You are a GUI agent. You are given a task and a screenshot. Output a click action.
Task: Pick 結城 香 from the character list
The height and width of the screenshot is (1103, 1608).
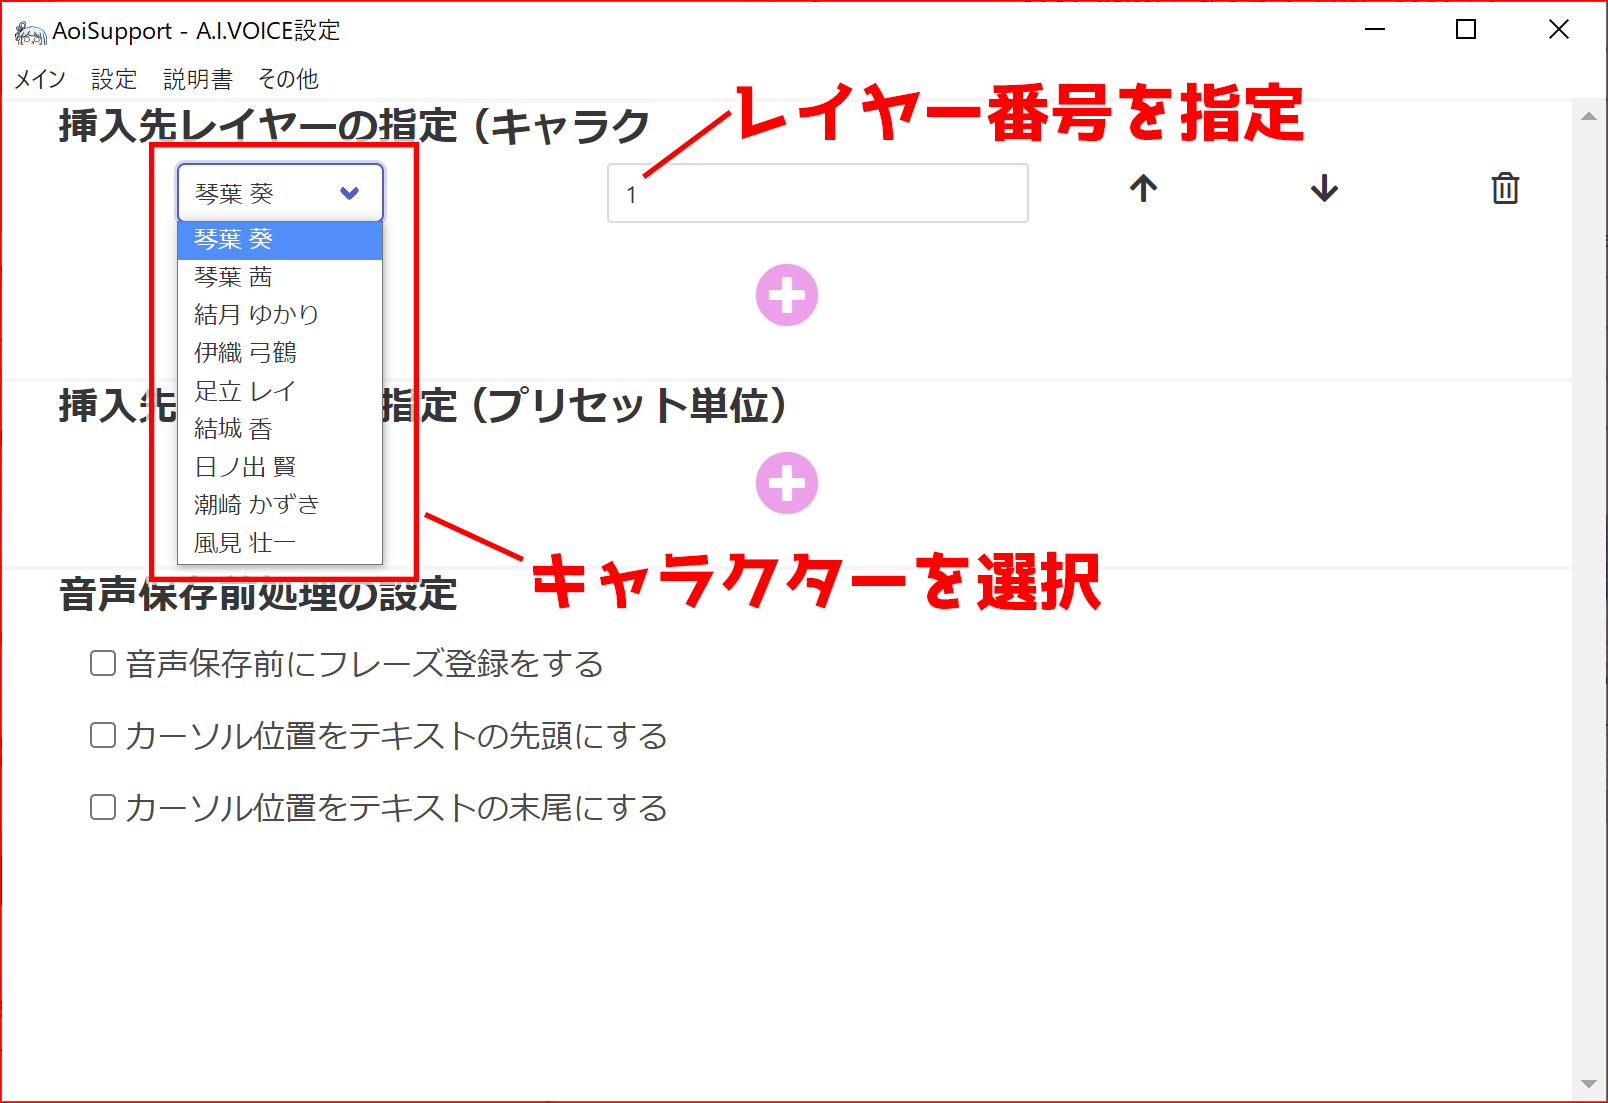(x=280, y=429)
